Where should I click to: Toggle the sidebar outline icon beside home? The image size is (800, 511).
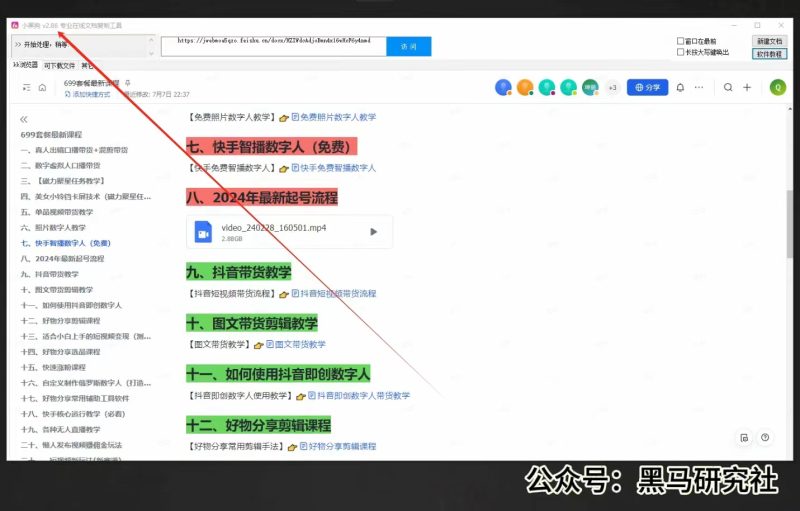coord(27,88)
